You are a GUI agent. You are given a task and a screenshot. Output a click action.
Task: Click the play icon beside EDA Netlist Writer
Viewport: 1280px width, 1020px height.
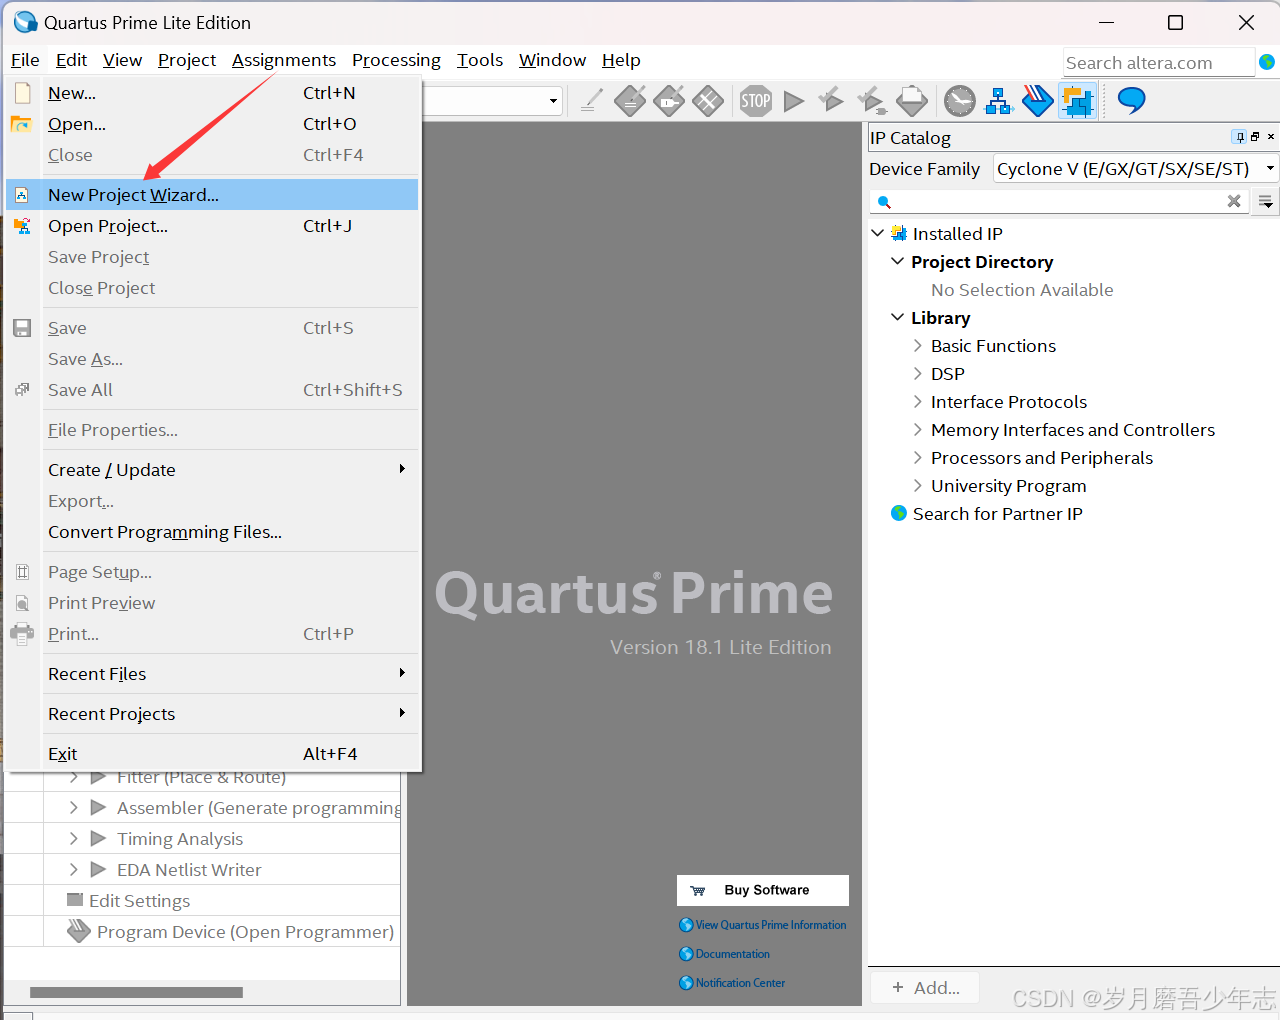[x=98, y=869]
